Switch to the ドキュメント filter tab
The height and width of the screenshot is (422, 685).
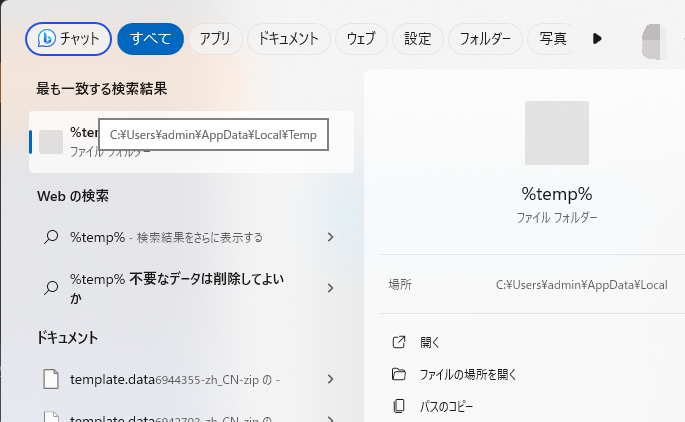[288, 39]
